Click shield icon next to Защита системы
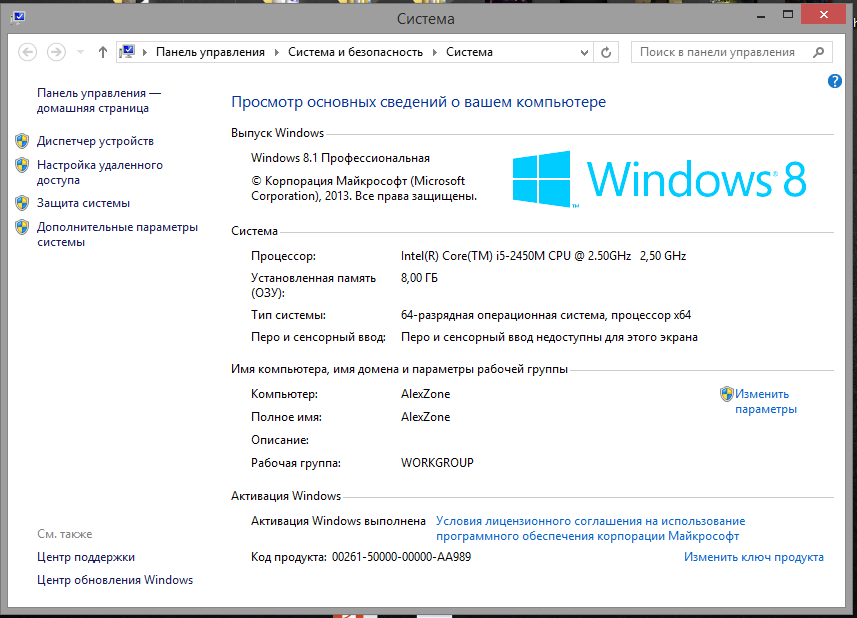The height and width of the screenshot is (618, 857). tap(22, 203)
